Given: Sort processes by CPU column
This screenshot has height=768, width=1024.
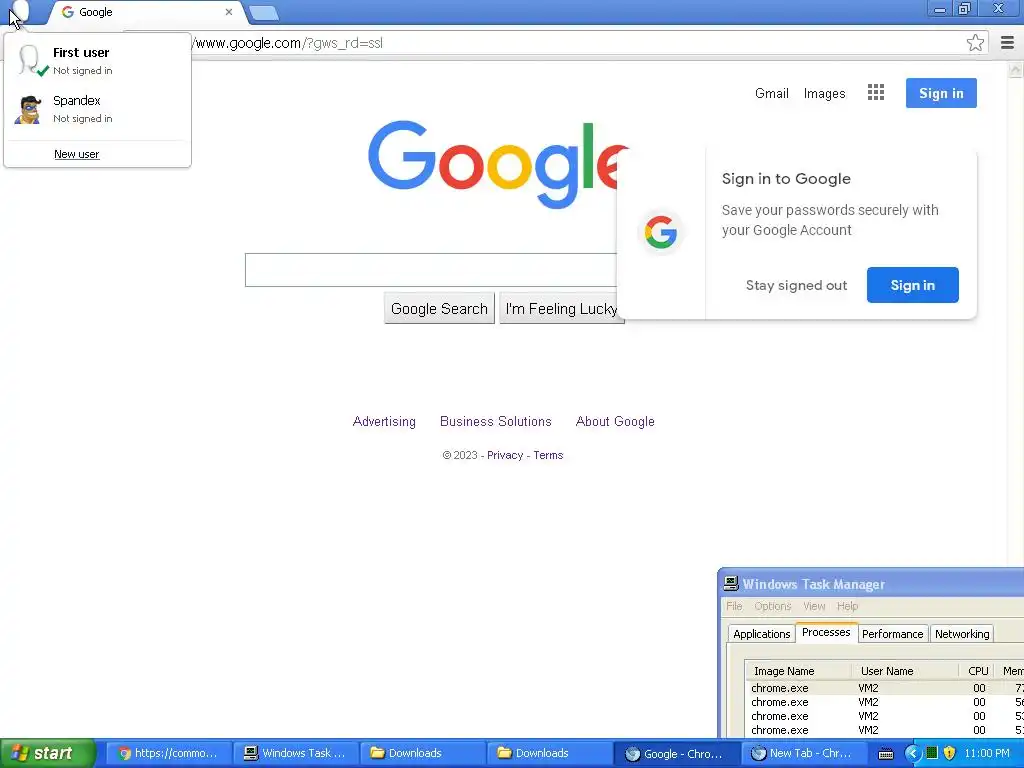Looking at the screenshot, I should pos(978,671).
